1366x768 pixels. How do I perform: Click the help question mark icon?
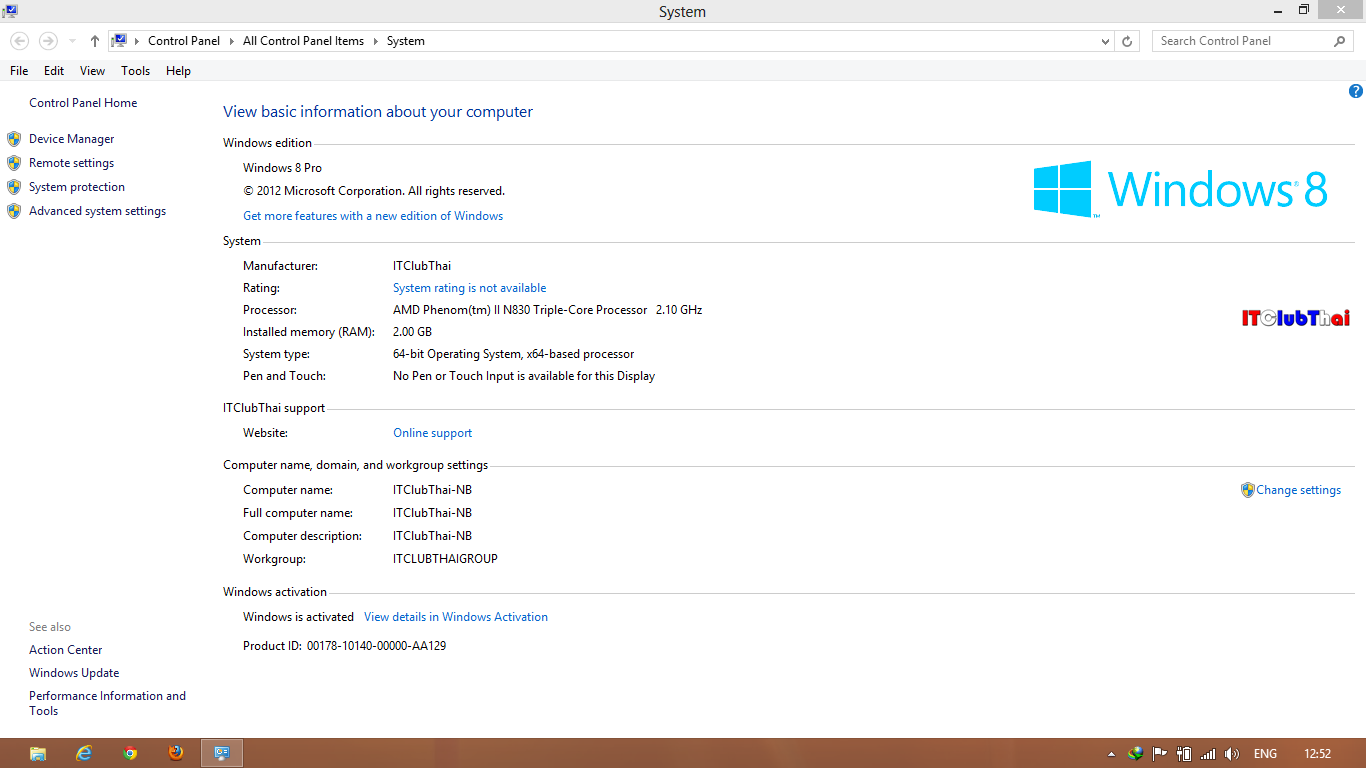click(1356, 91)
